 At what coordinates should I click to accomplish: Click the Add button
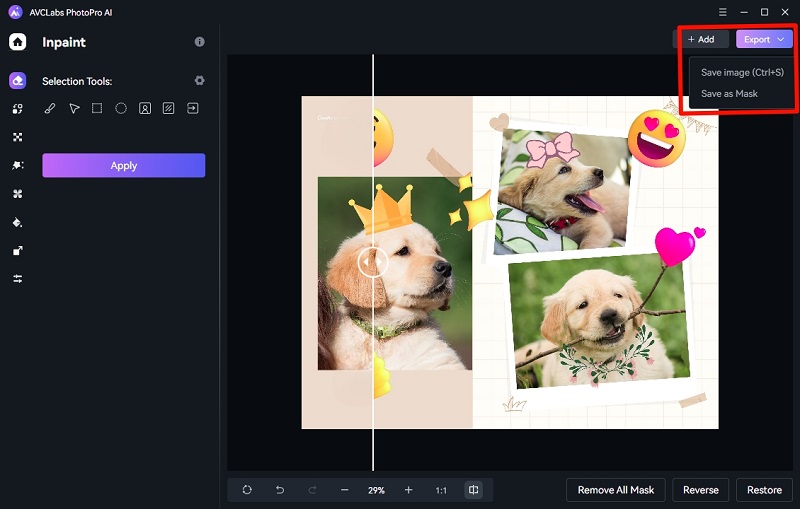tap(701, 39)
